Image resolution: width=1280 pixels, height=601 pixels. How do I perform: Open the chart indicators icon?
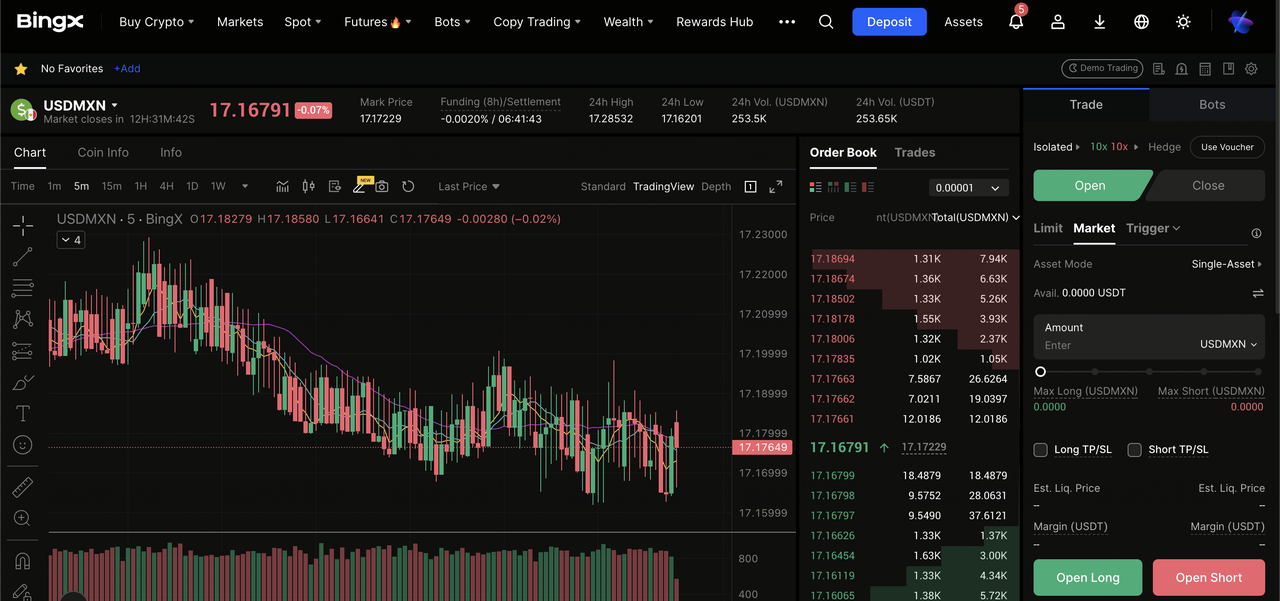coord(283,186)
